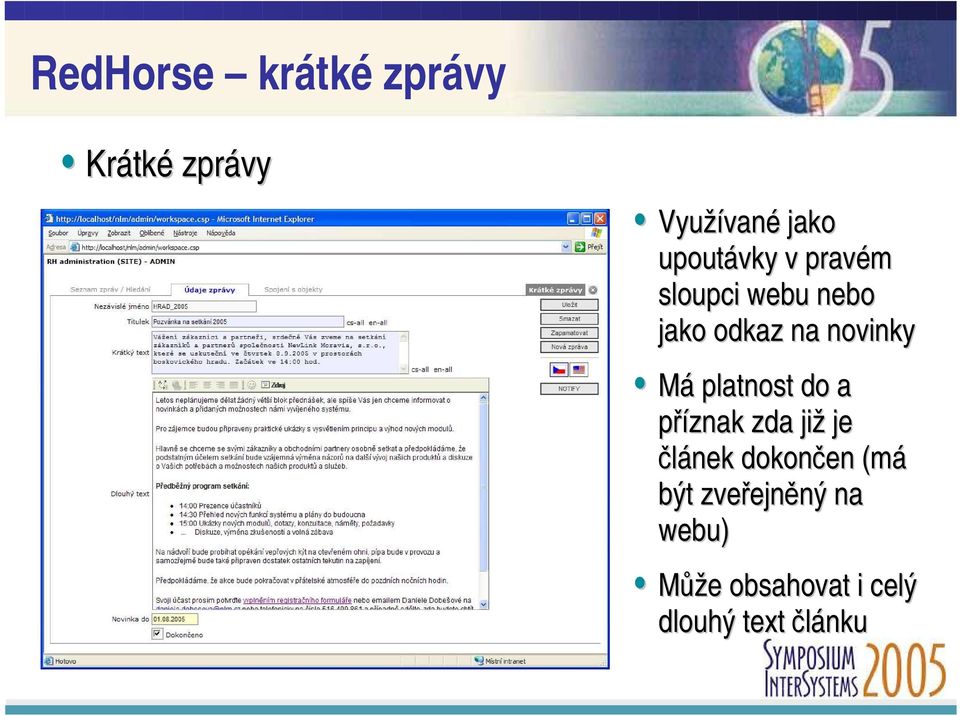Click the Titulek input field
The image size is (960, 716).
[248, 322]
